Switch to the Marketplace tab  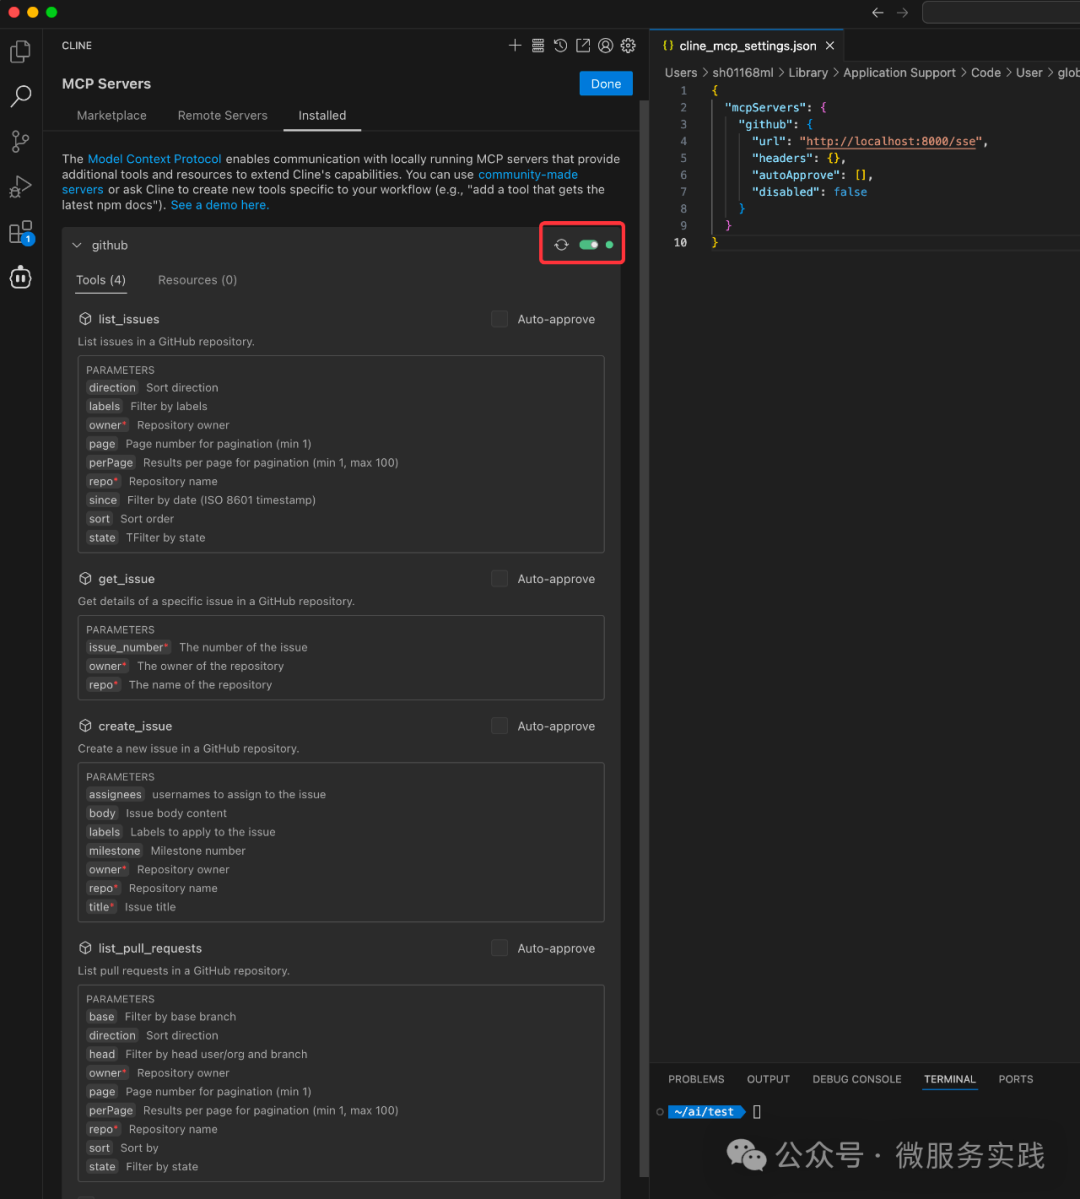pyautogui.click(x=112, y=115)
